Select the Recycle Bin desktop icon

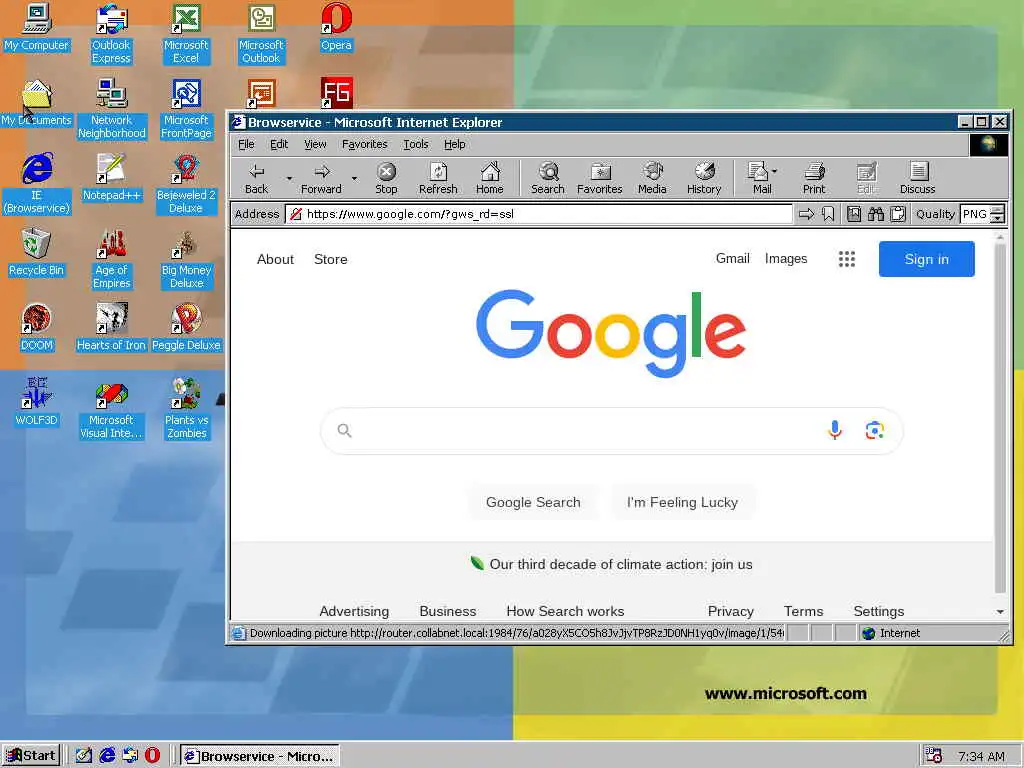37,252
